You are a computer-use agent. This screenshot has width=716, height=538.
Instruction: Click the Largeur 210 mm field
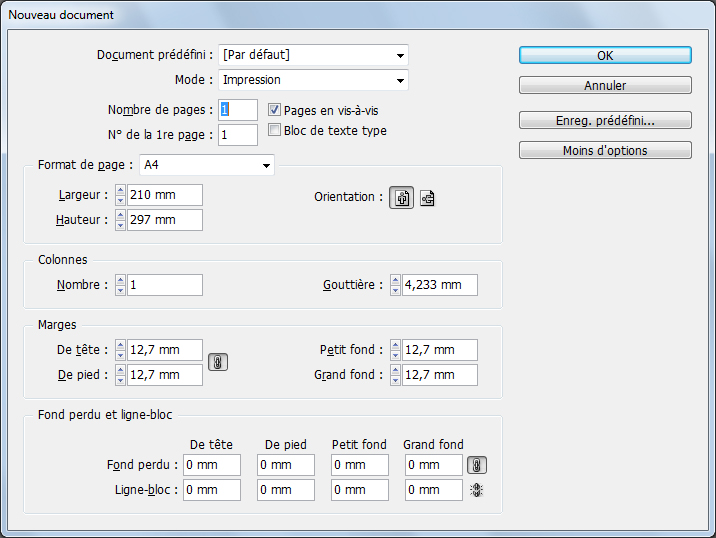pyautogui.click(x=165, y=195)
